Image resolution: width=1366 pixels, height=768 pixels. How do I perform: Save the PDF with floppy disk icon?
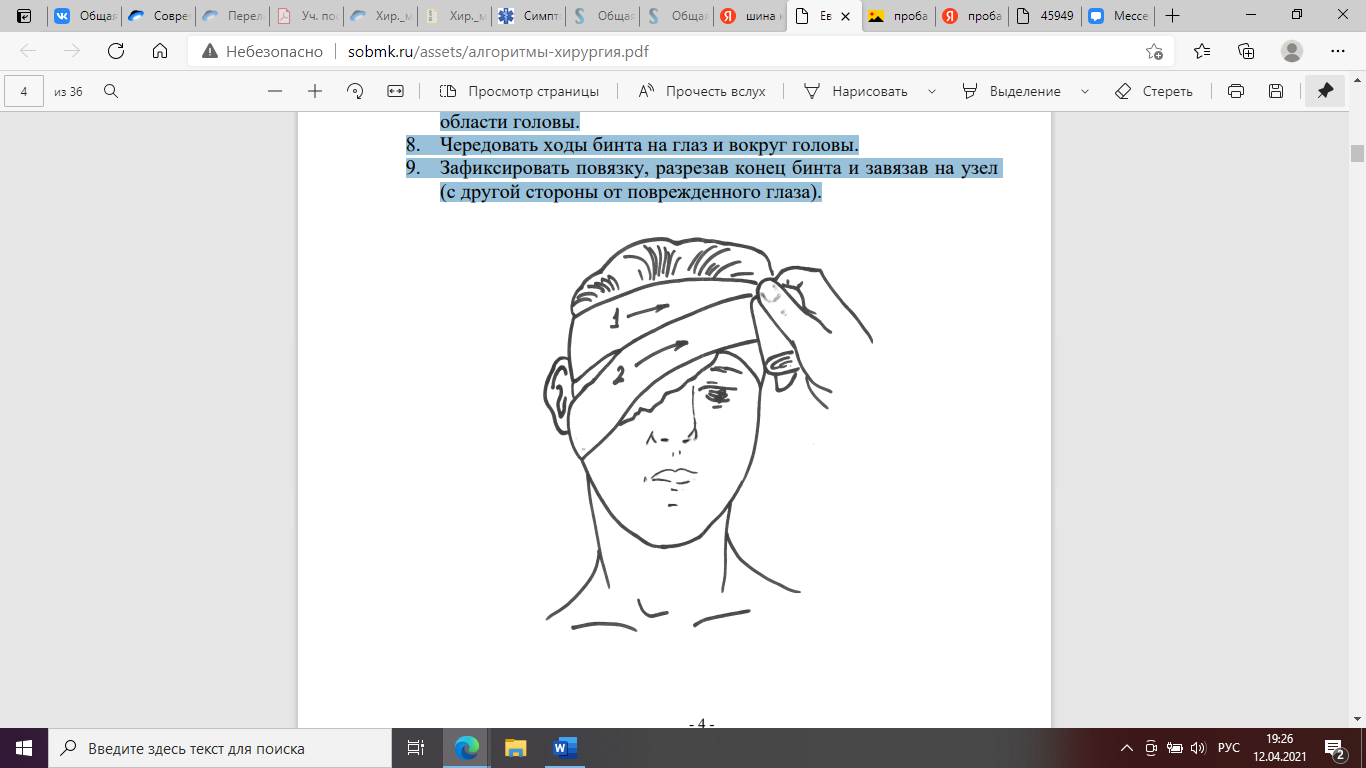(1276, 91)
